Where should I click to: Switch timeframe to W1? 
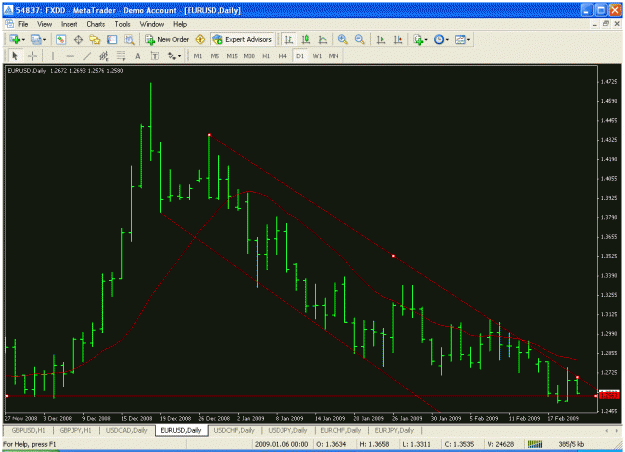point(317,56)
